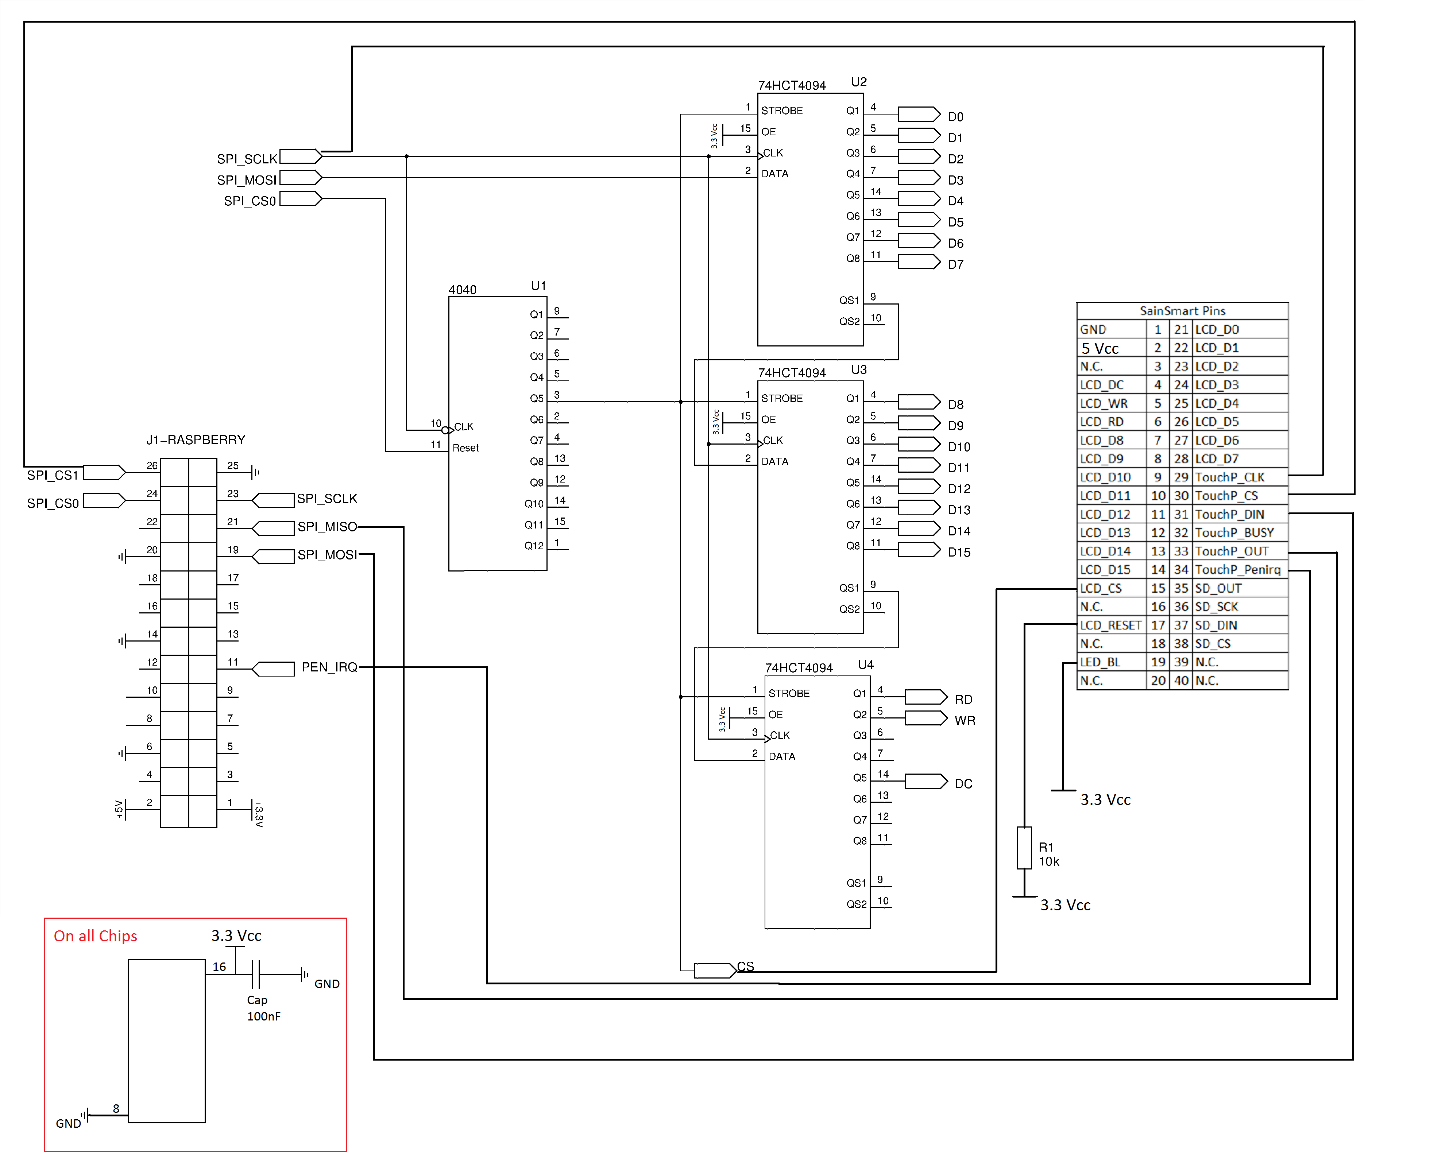This screenshot has width=1430, height=1170.
Task: Click the +5V label on J1 connector
Action: 120,809
